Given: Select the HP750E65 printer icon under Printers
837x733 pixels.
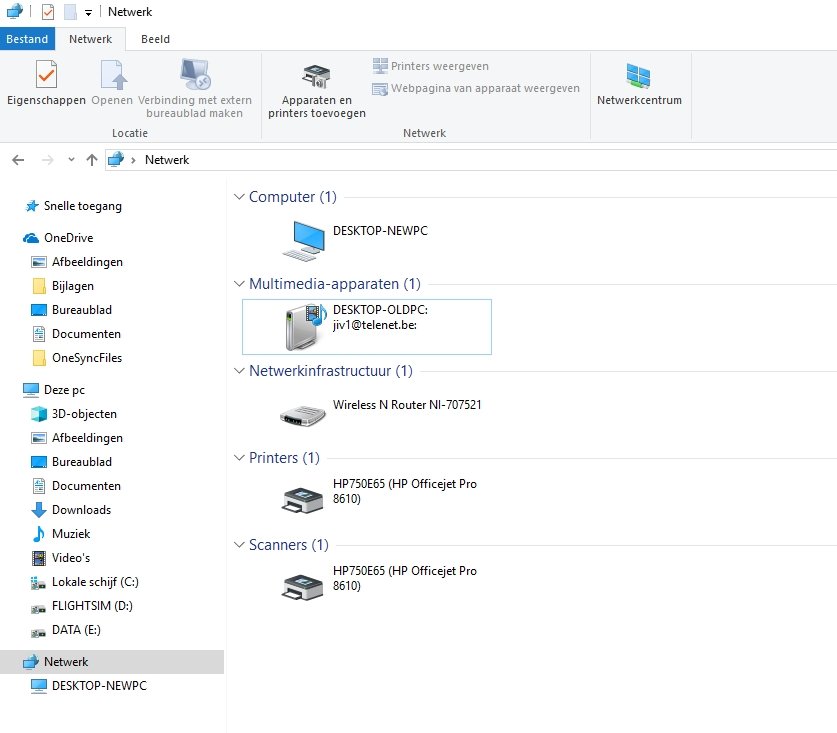Looking at the screenshot, I should [303, 500].
